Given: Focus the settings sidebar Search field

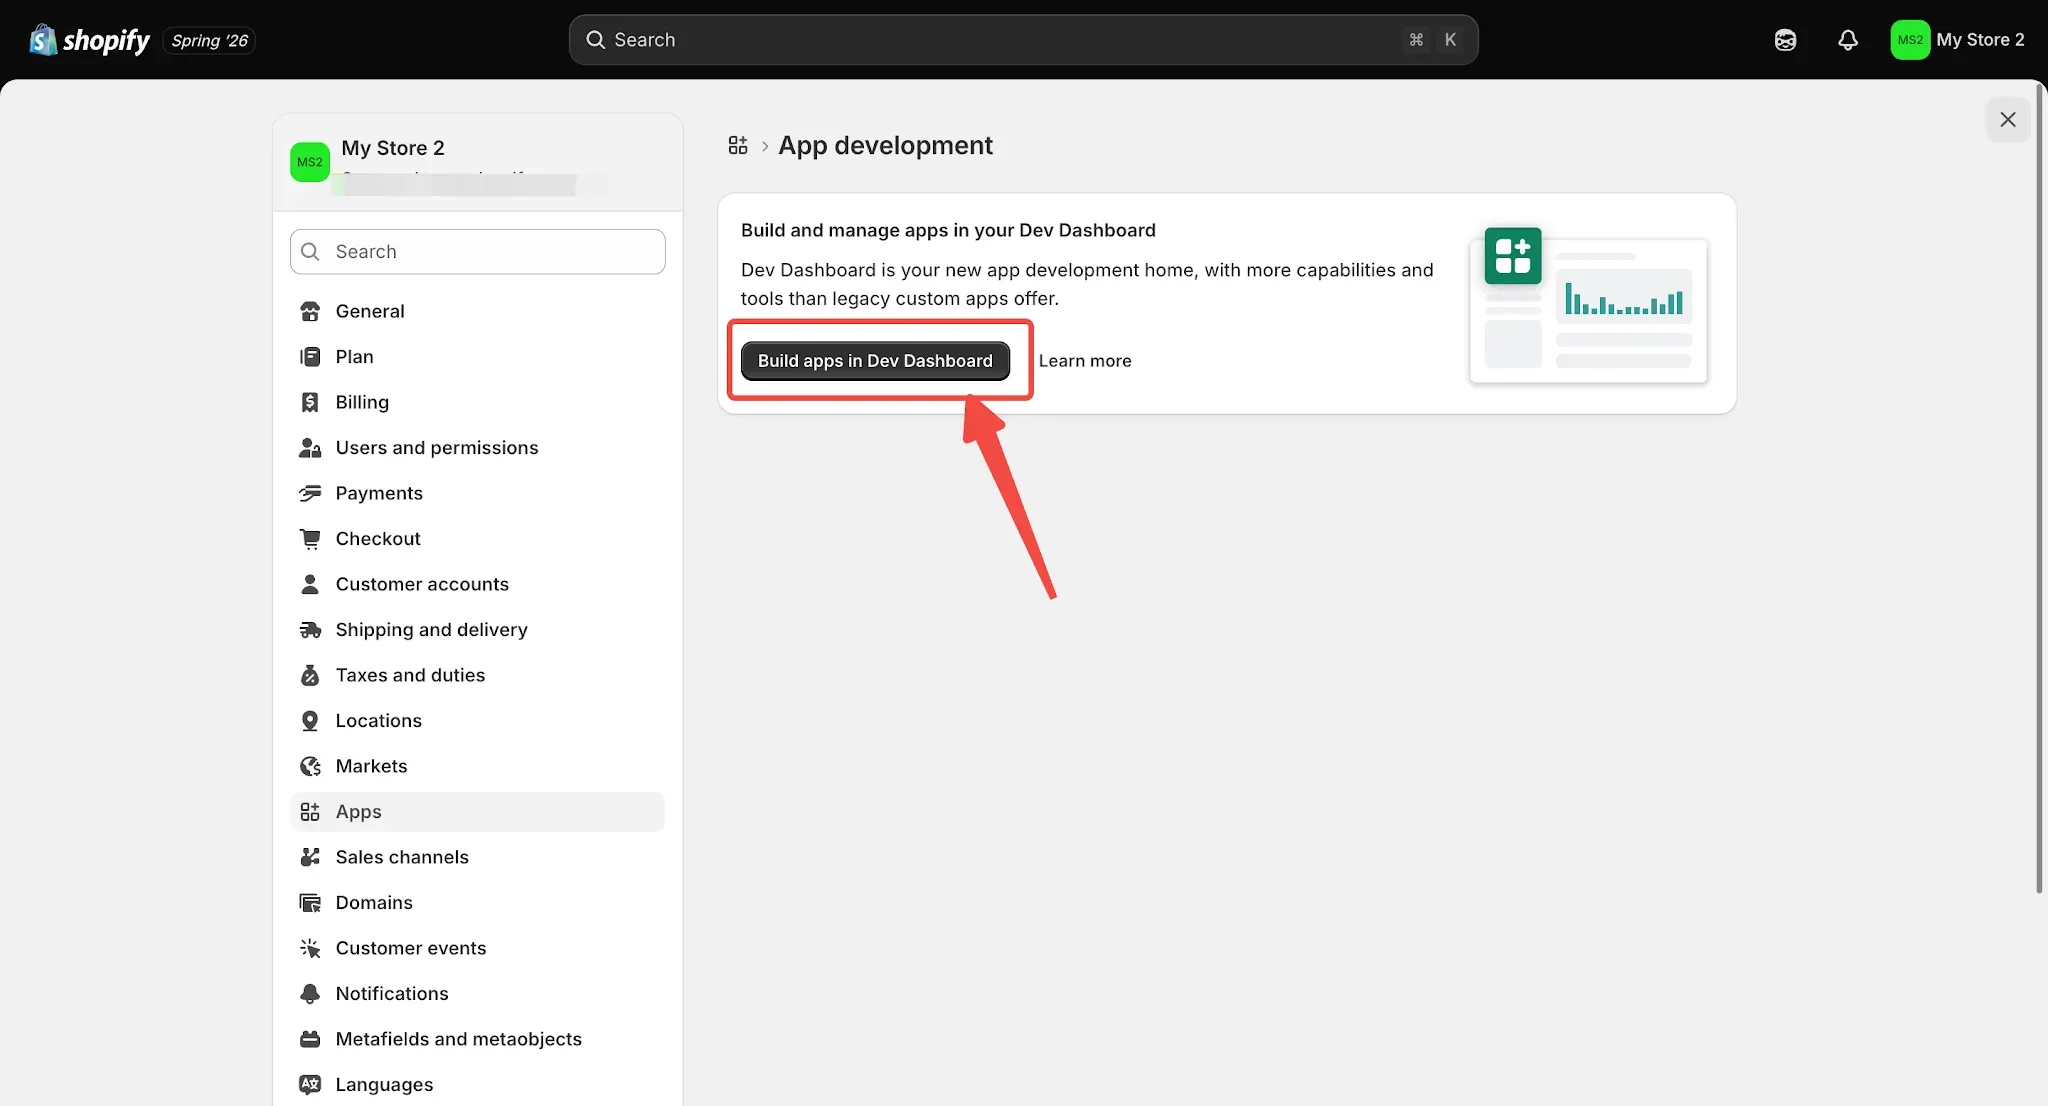Looking at the screenshot, I should coord(477,252).
